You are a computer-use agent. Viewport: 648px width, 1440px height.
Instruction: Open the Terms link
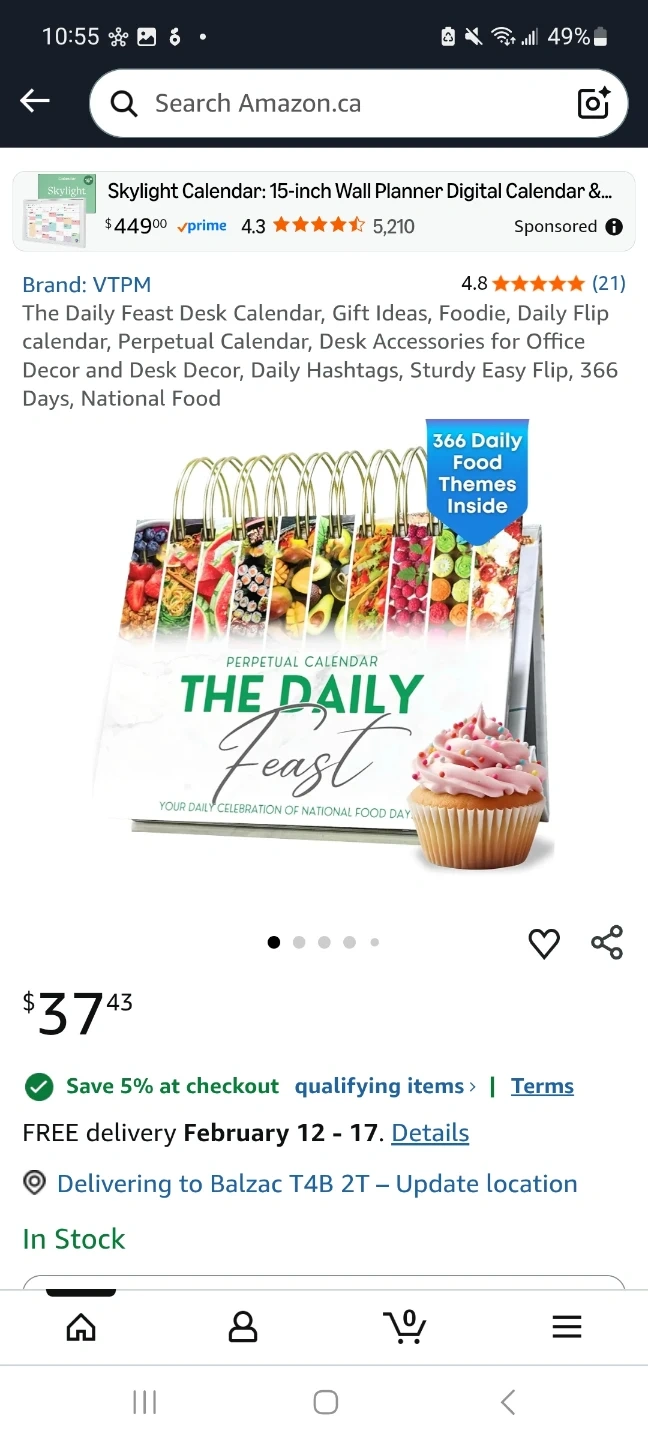click(x=542, y=1086)
